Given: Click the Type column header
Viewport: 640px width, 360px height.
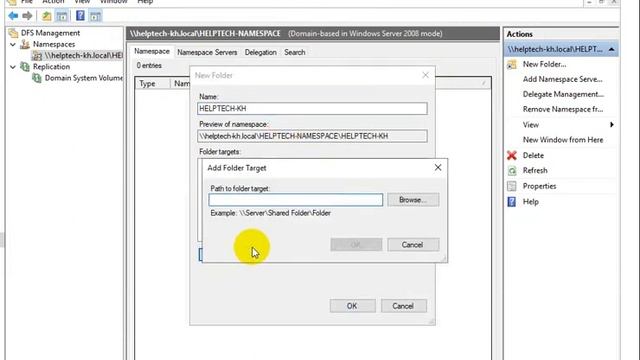Looking at the screenshot, I should [x=152, y=83].
